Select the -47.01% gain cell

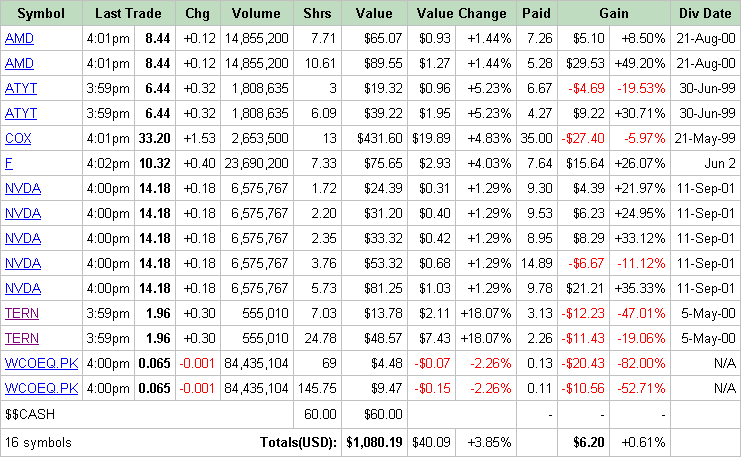tap(641, 314)
